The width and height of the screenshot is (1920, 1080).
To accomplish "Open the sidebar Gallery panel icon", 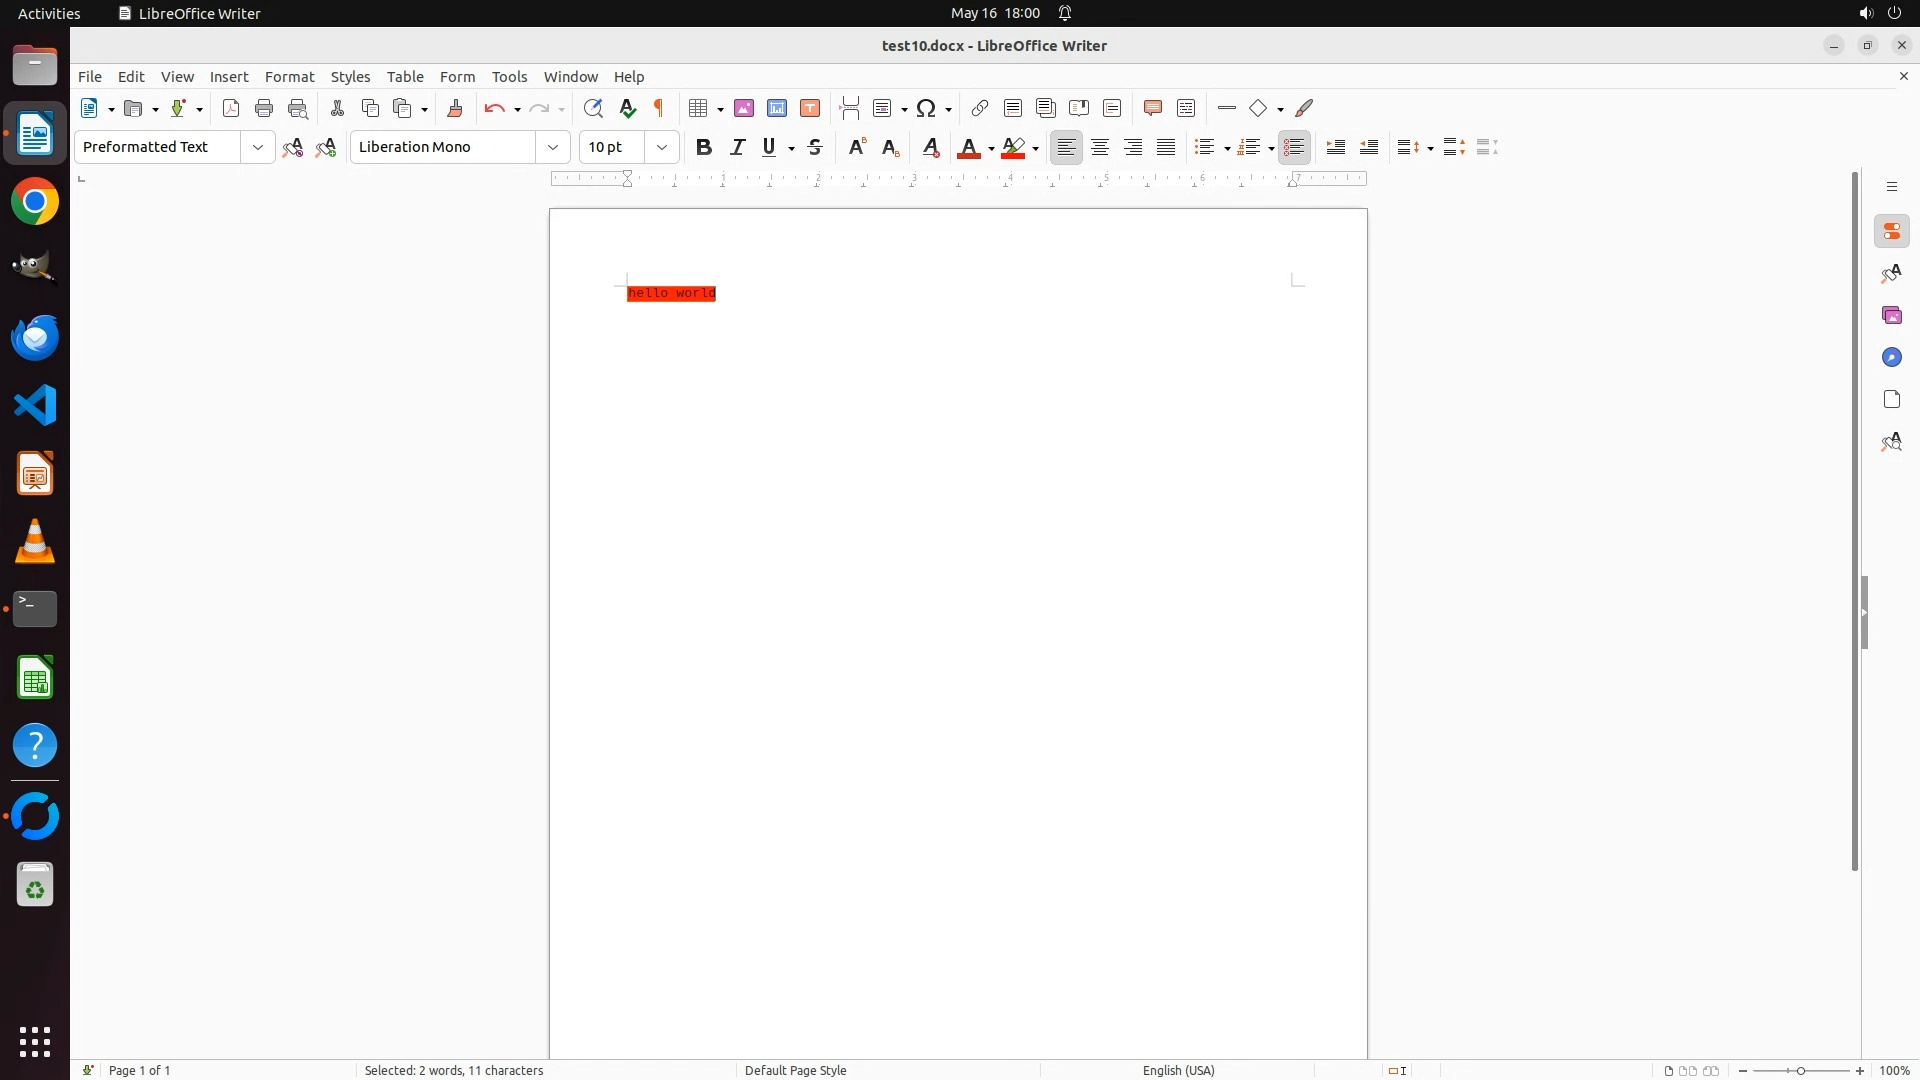I will click(1891, 316).
